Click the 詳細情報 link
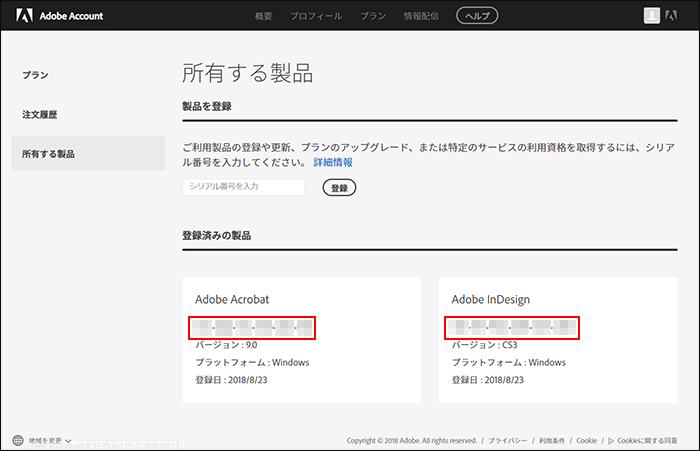The height and width of the screenshot is (451, 700). tap(333, 163)
